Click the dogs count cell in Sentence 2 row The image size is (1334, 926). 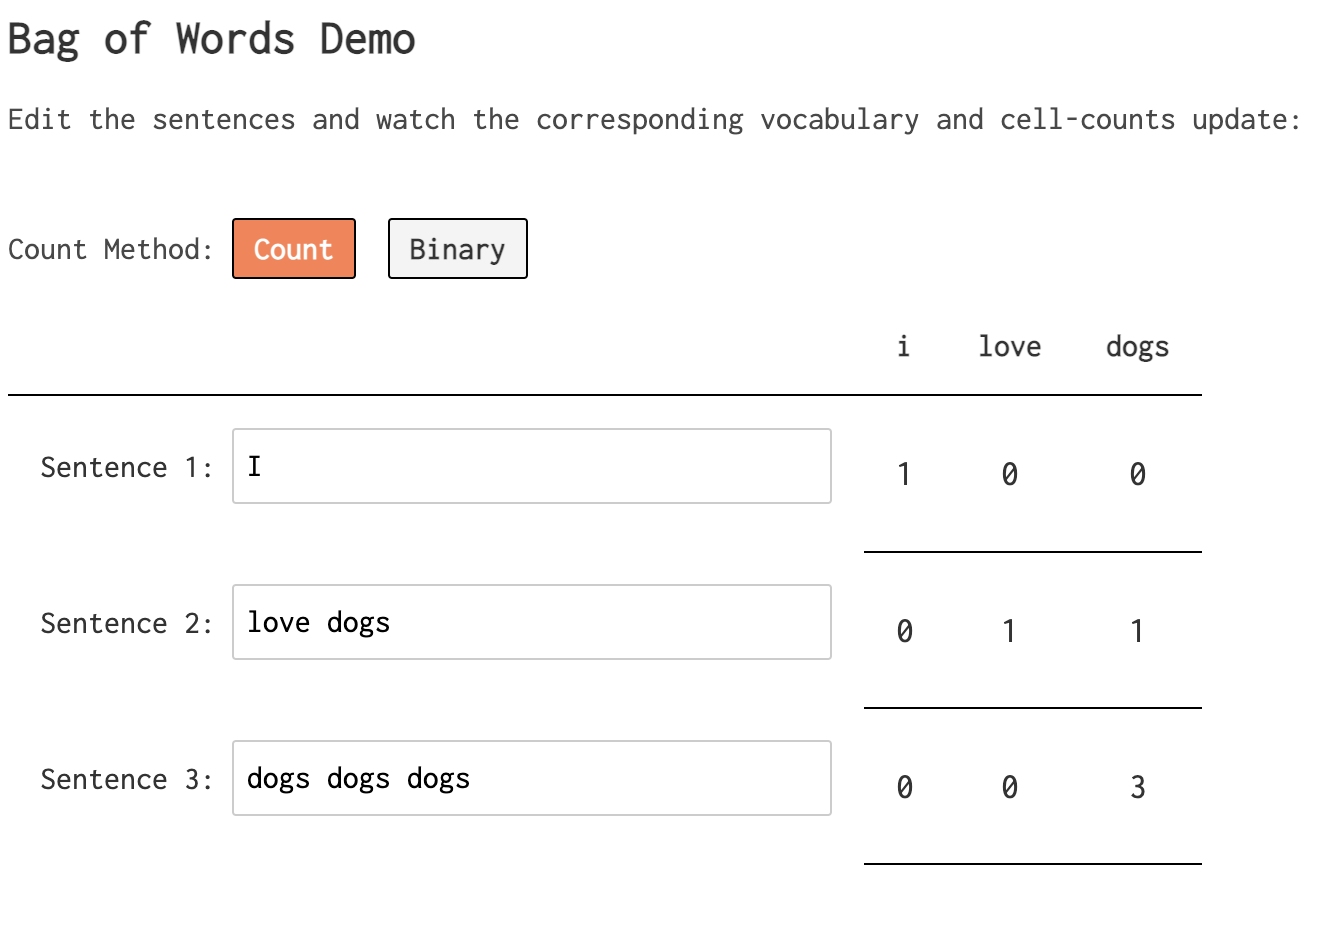pyautogui.click(x=1138, y=631)
